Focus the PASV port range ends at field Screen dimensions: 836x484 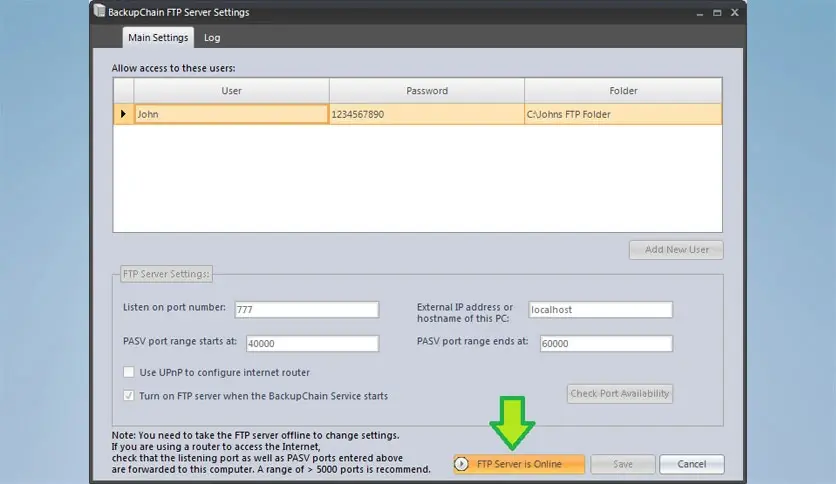[606, 343]
